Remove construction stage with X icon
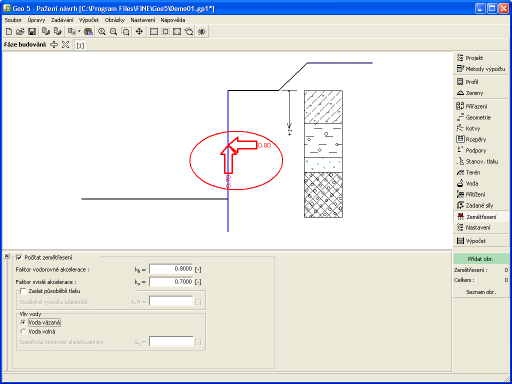512x384 pixels. [65, 45]
